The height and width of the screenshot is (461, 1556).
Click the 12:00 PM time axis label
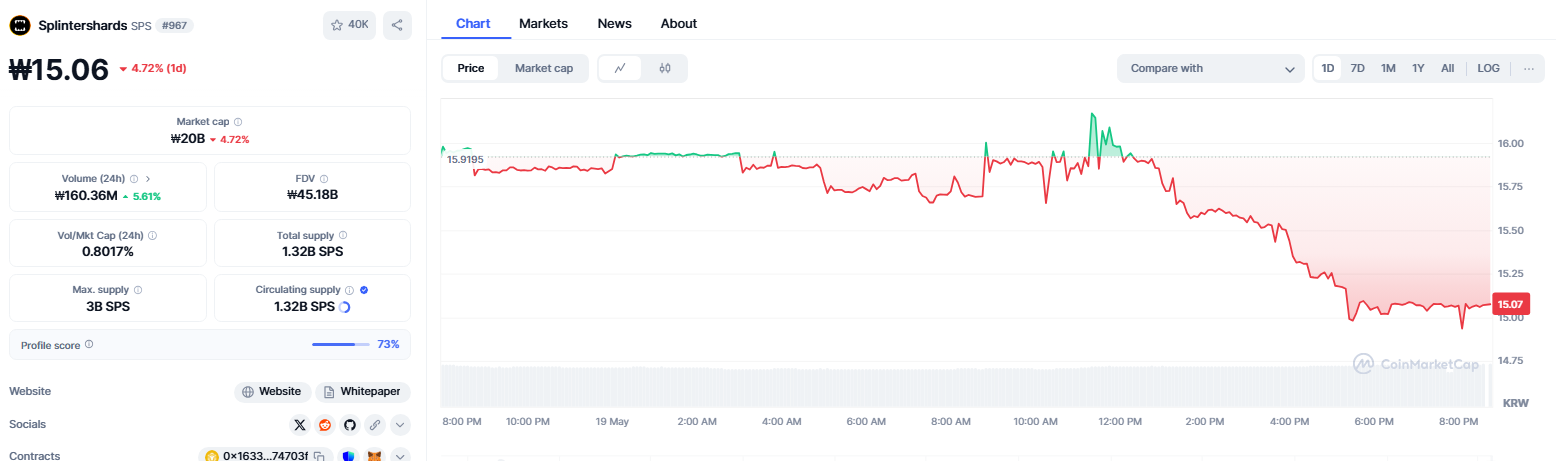pos(1118,422)
